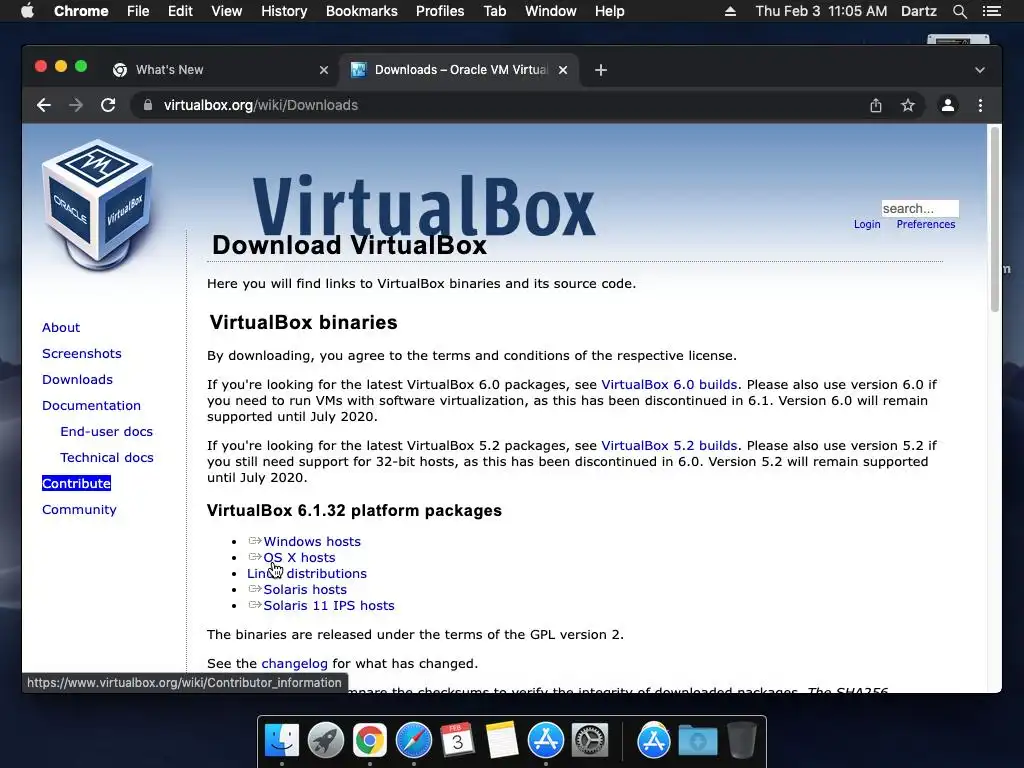Open the File menu
The height and width of the screenshot is (768, 1024).
(138, 11)
